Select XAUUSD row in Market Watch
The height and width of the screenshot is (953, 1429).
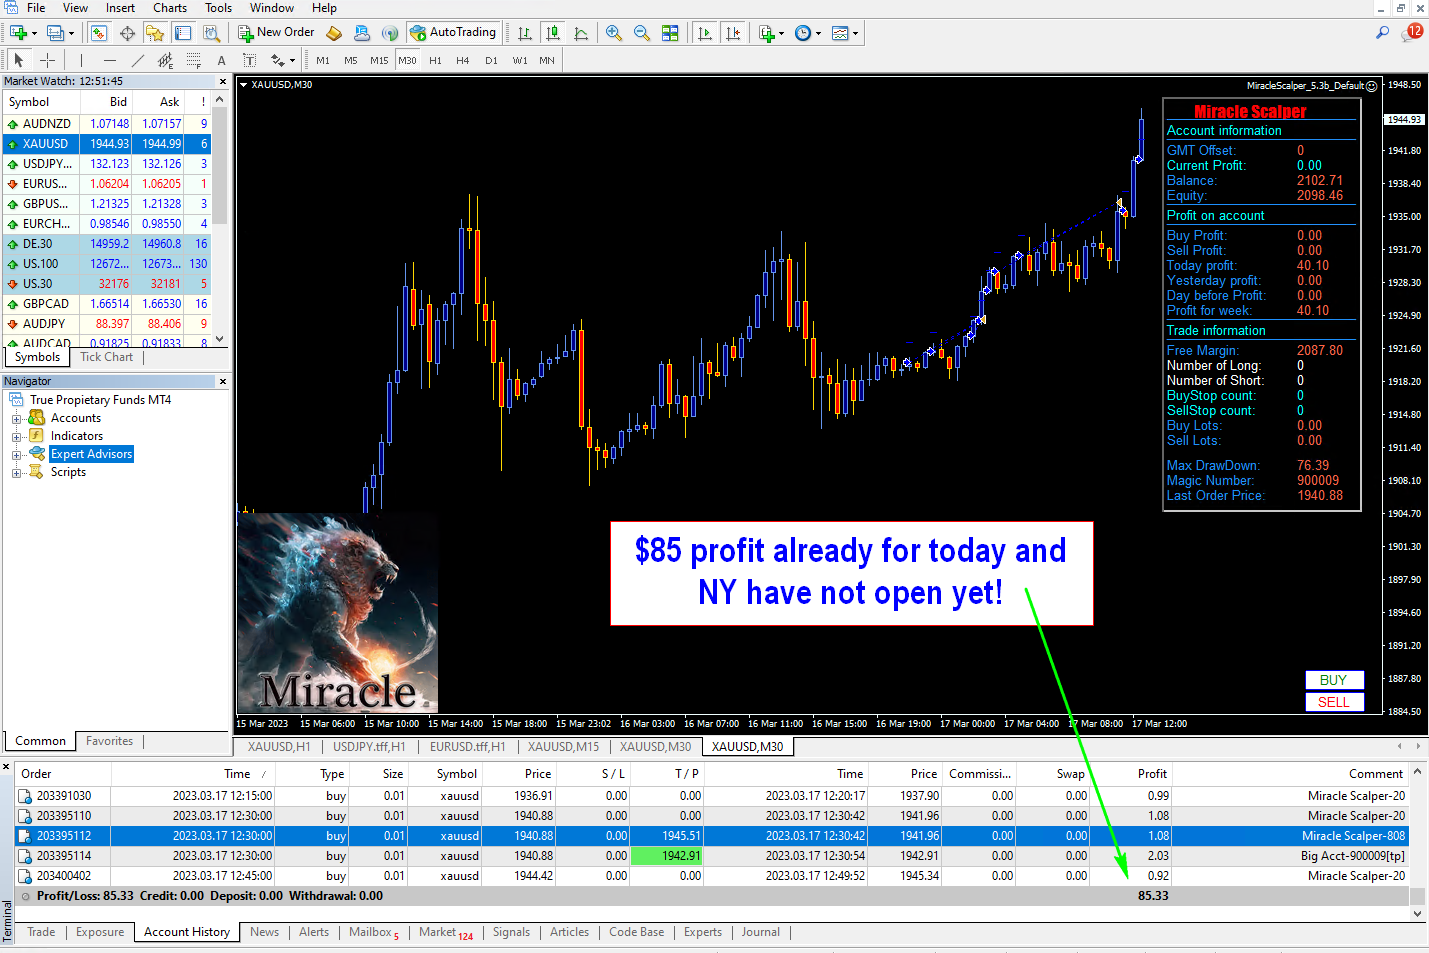[108, 144]
